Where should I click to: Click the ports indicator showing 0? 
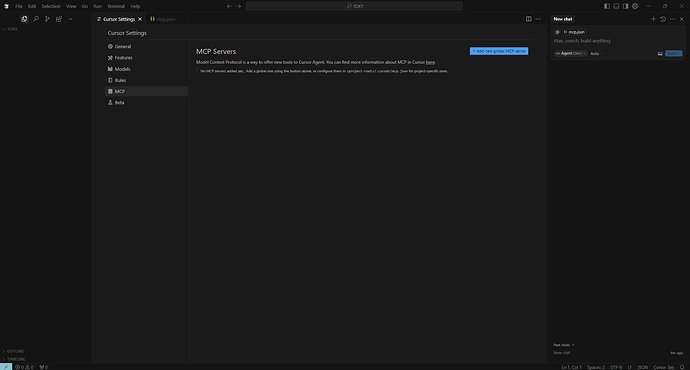point(43,367)
